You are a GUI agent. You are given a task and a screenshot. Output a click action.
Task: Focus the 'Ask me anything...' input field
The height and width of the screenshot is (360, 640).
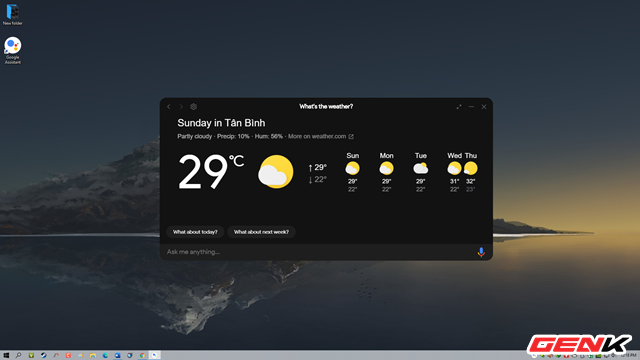[x=318, y=252]
